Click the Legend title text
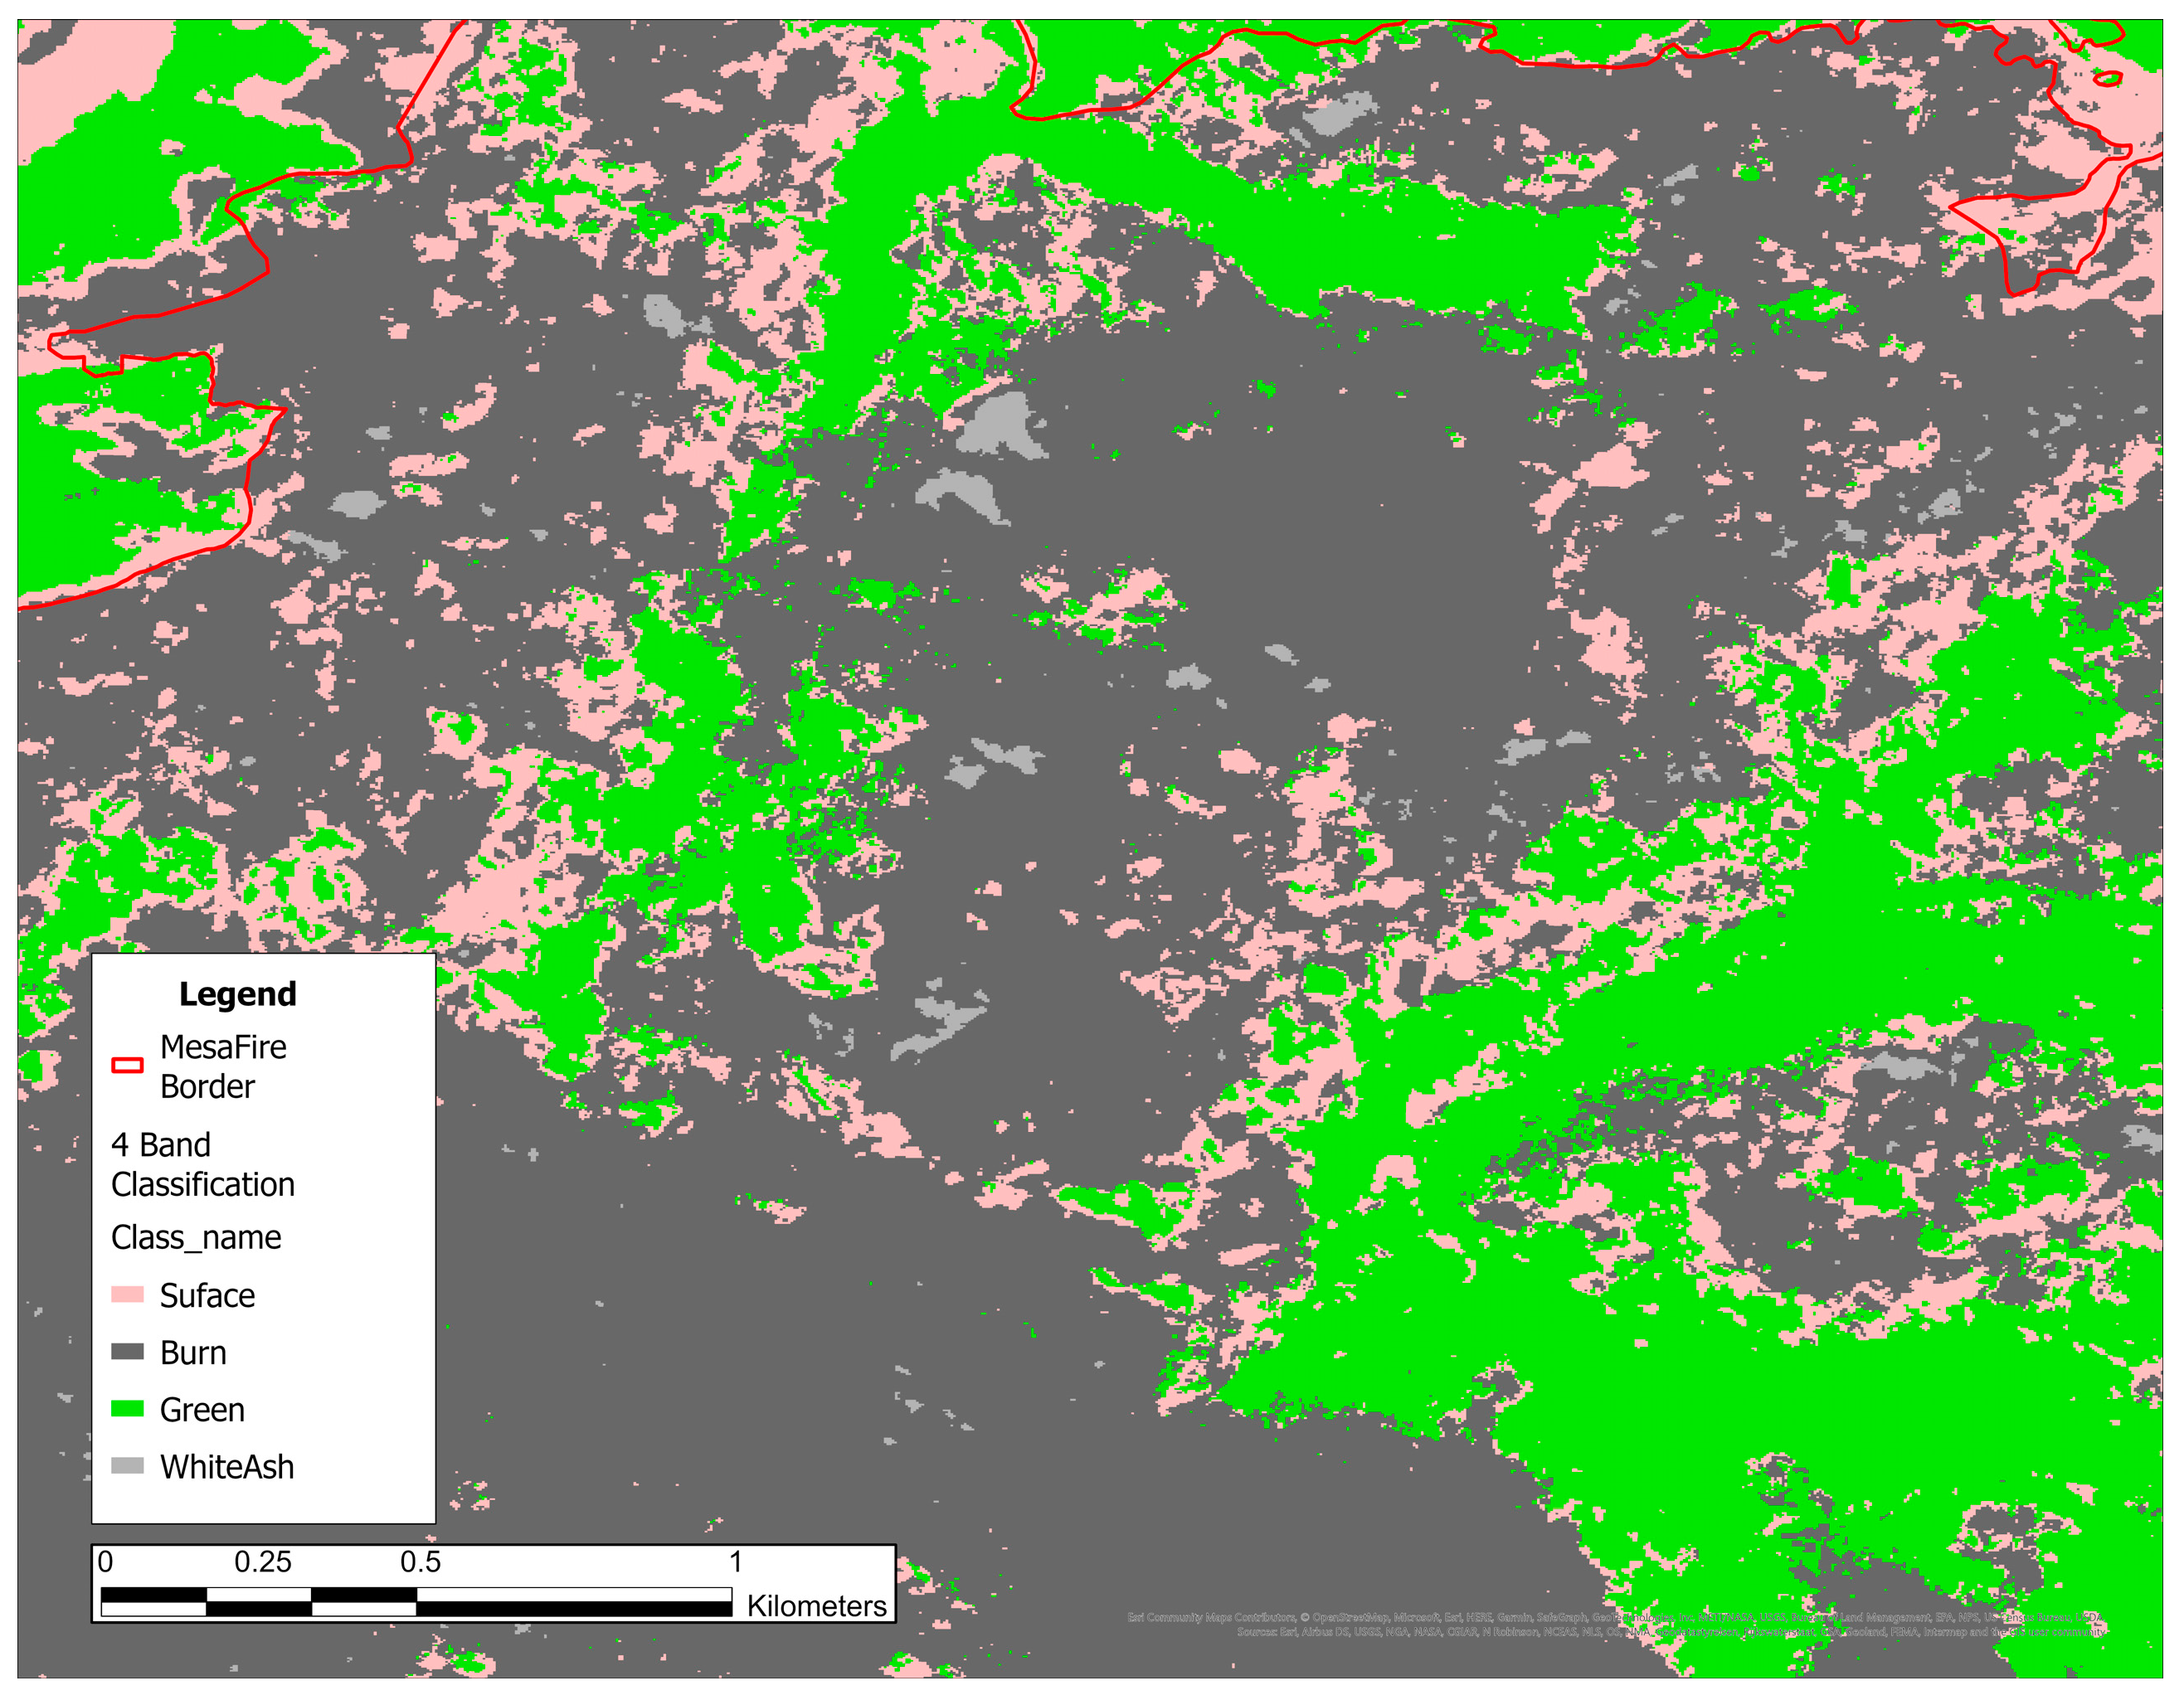The width and height of the screenshot is (2184, 1700). click(238, 995)
